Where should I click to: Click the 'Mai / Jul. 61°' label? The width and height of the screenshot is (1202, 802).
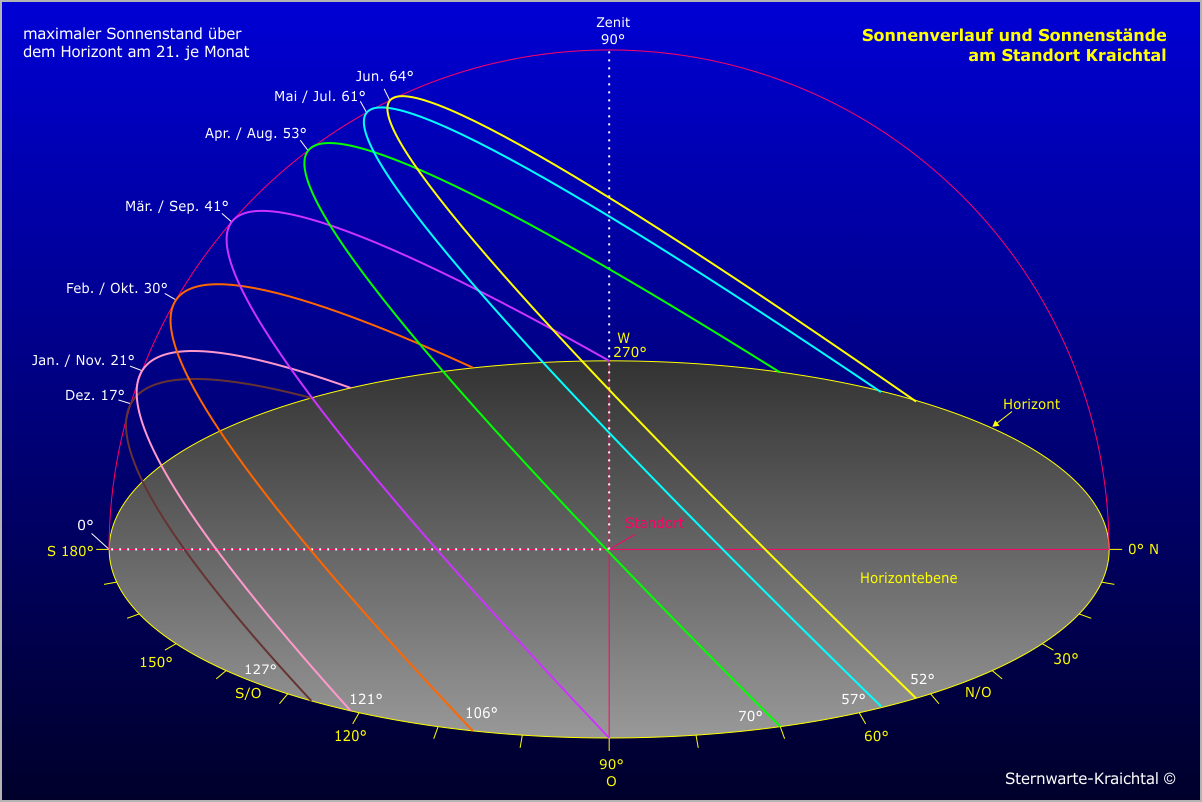click(x=320, y=96)
